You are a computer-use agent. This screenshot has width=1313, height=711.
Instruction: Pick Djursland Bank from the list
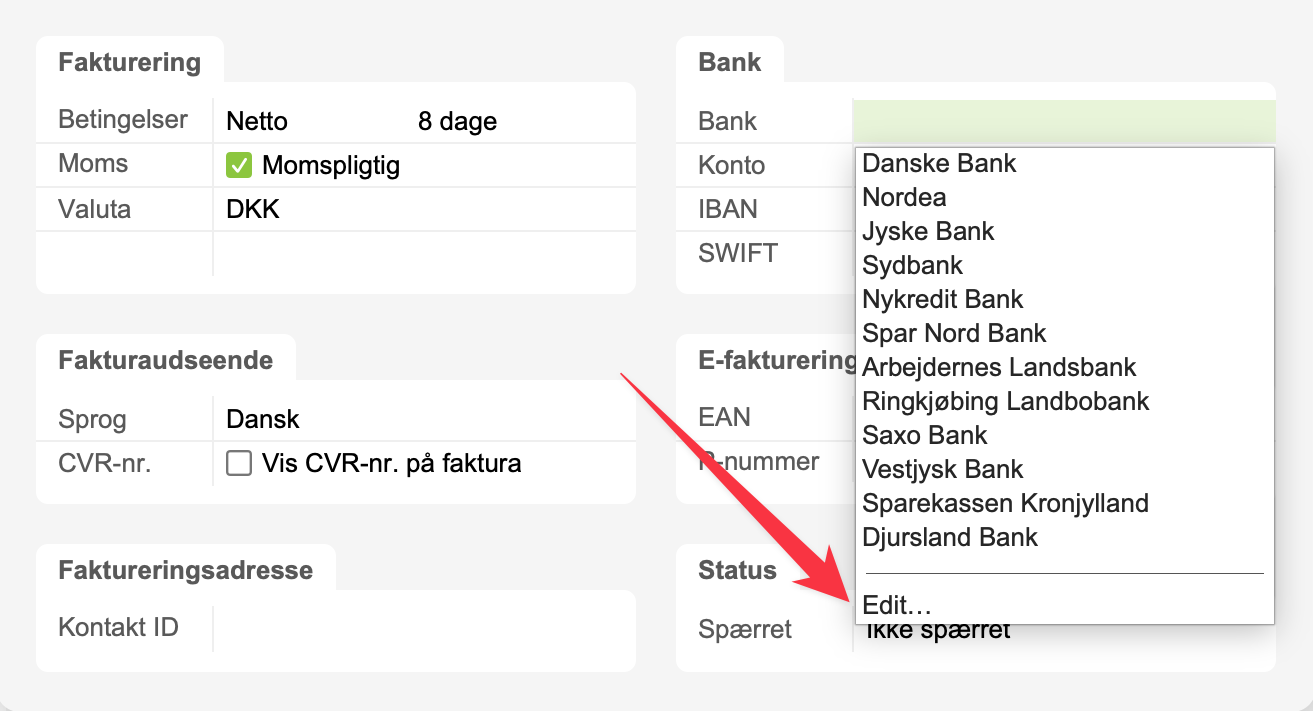click(950, 537)
